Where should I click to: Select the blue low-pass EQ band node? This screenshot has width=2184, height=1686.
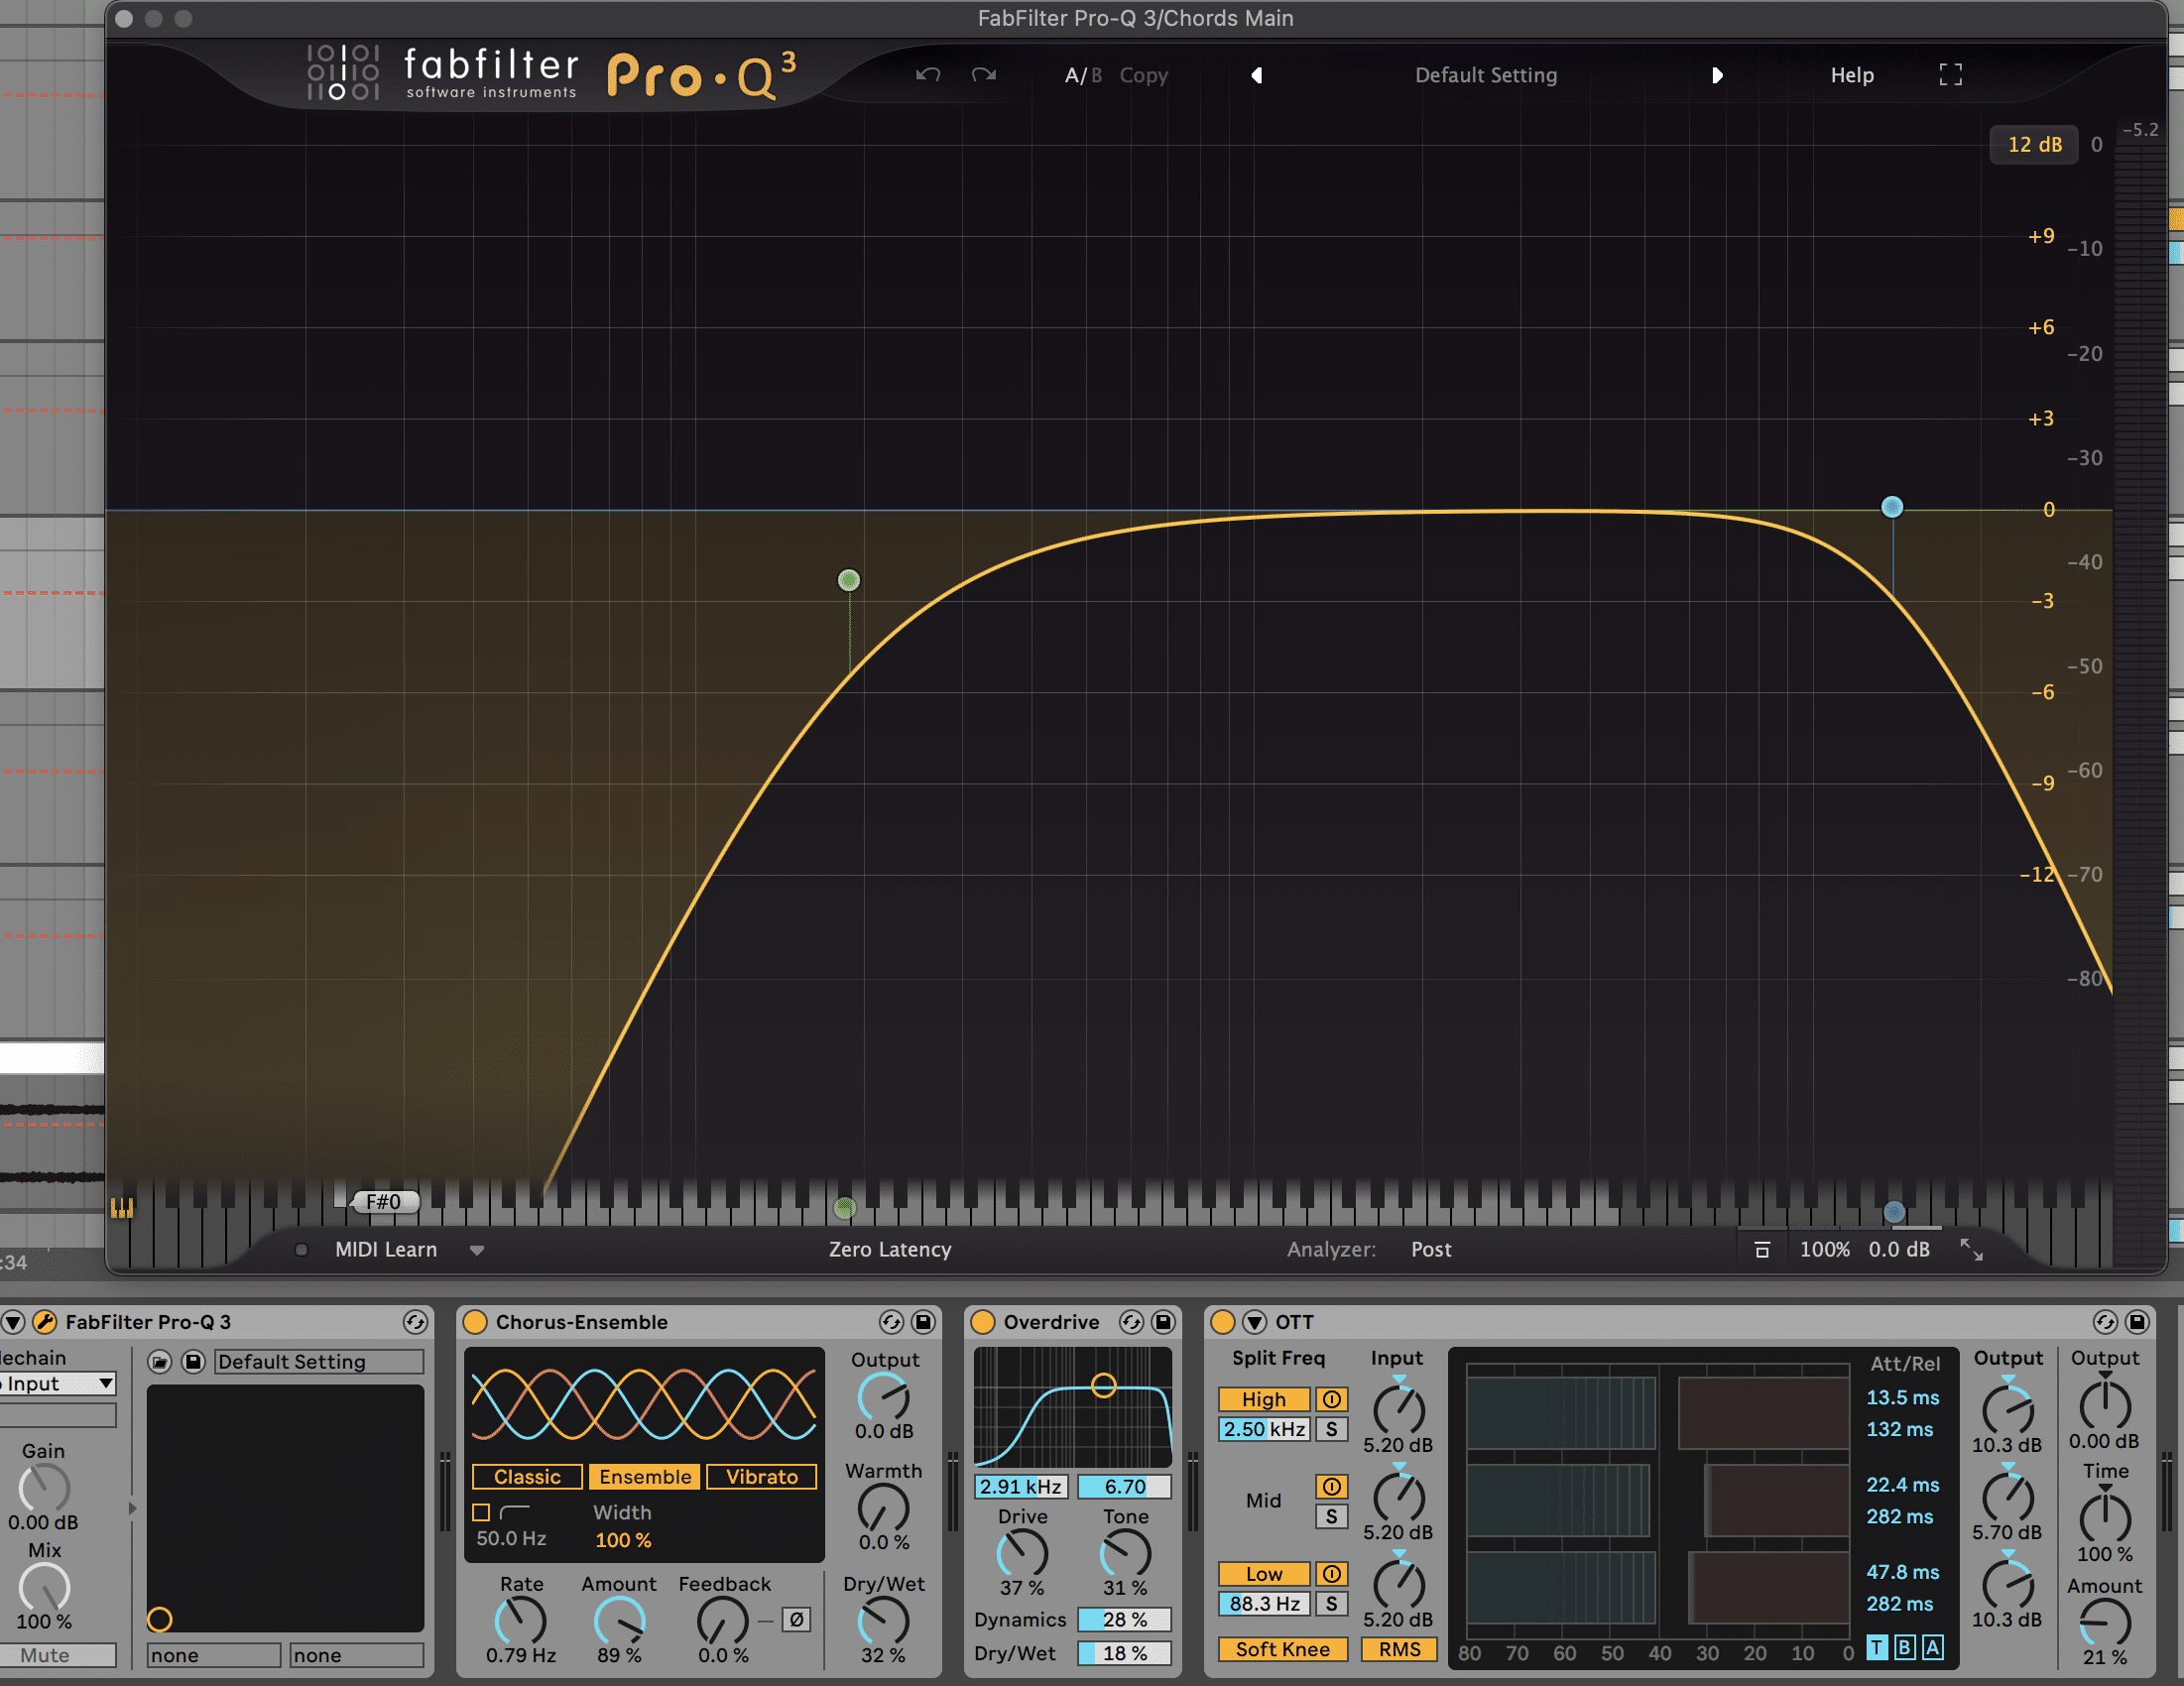click(x=1891, y=507)
